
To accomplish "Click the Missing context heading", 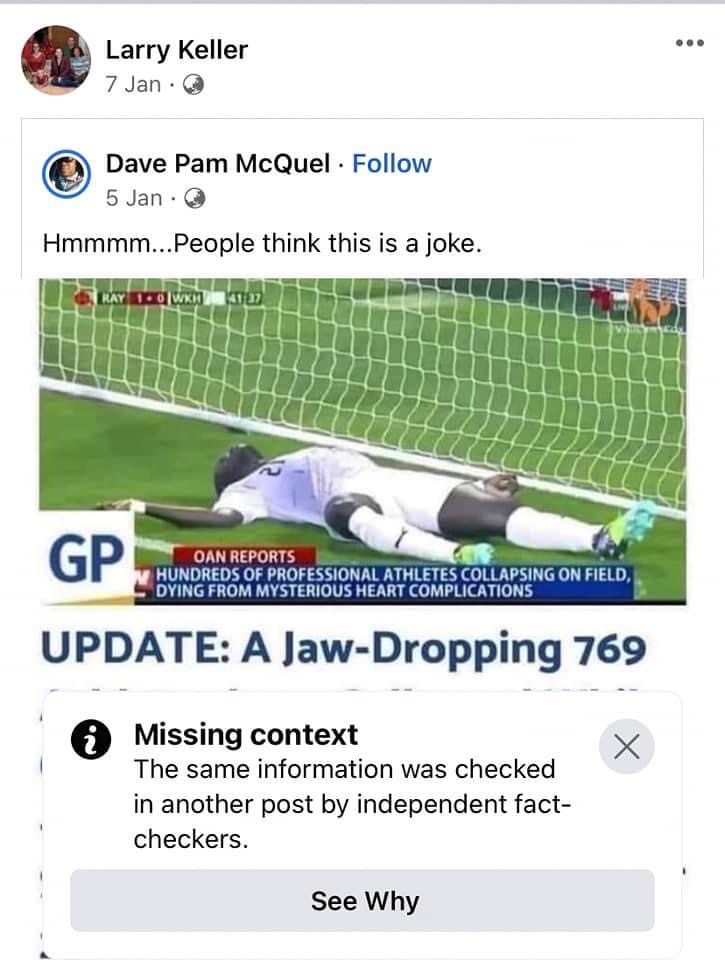I will [x=246, y=735].
